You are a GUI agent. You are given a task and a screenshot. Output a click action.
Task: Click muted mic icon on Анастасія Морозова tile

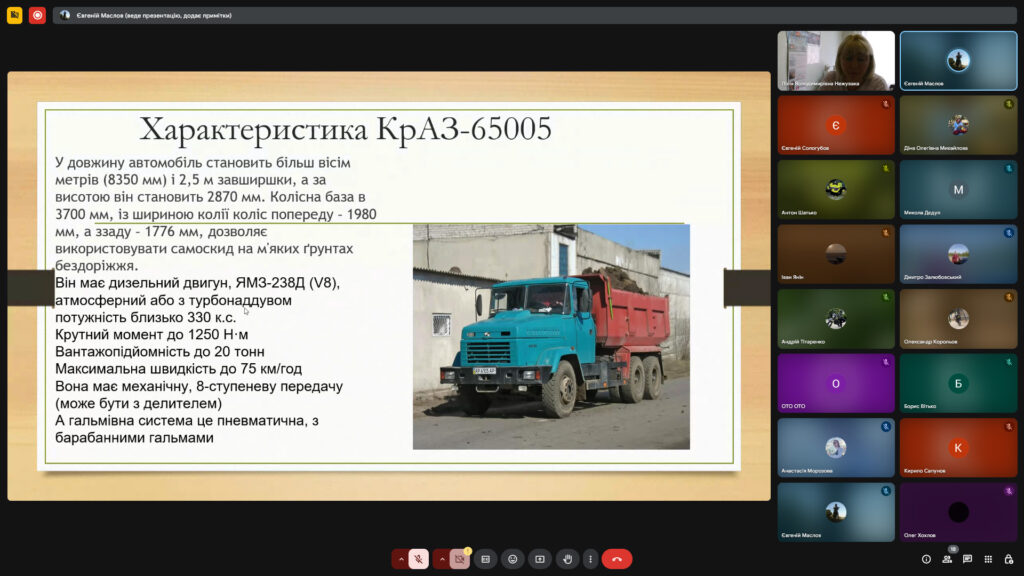click(886, 426)
